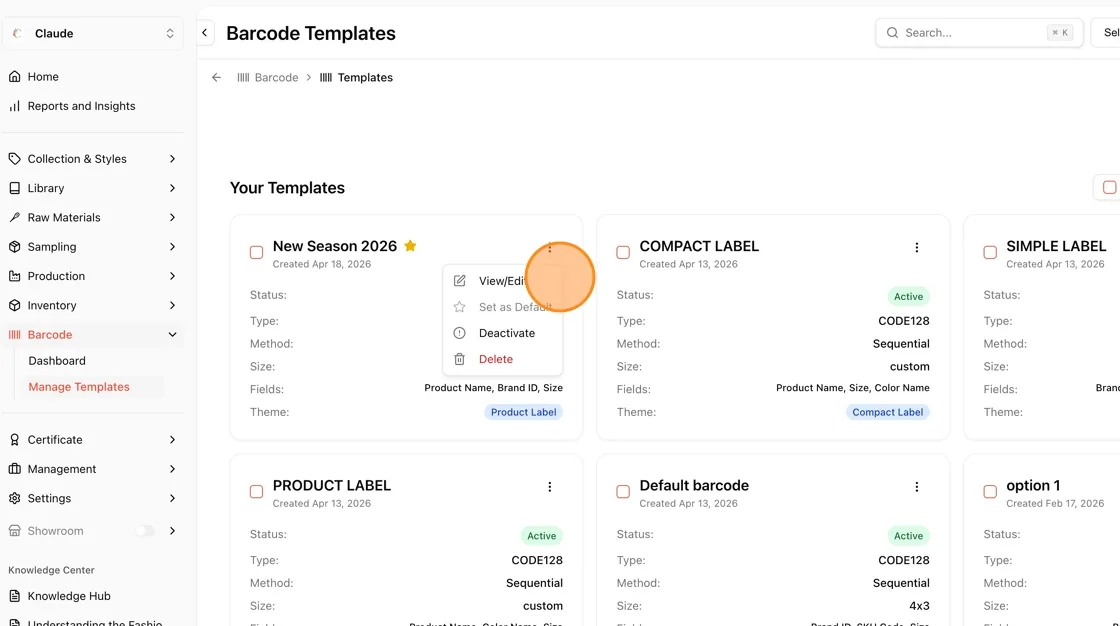Screen dimensions: 1120x626
Task: Expand the Production chevron
Action: point(172,276)
